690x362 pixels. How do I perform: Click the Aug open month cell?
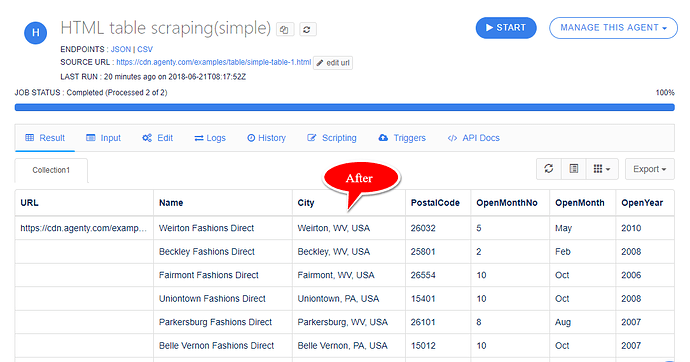pos(583,322)
